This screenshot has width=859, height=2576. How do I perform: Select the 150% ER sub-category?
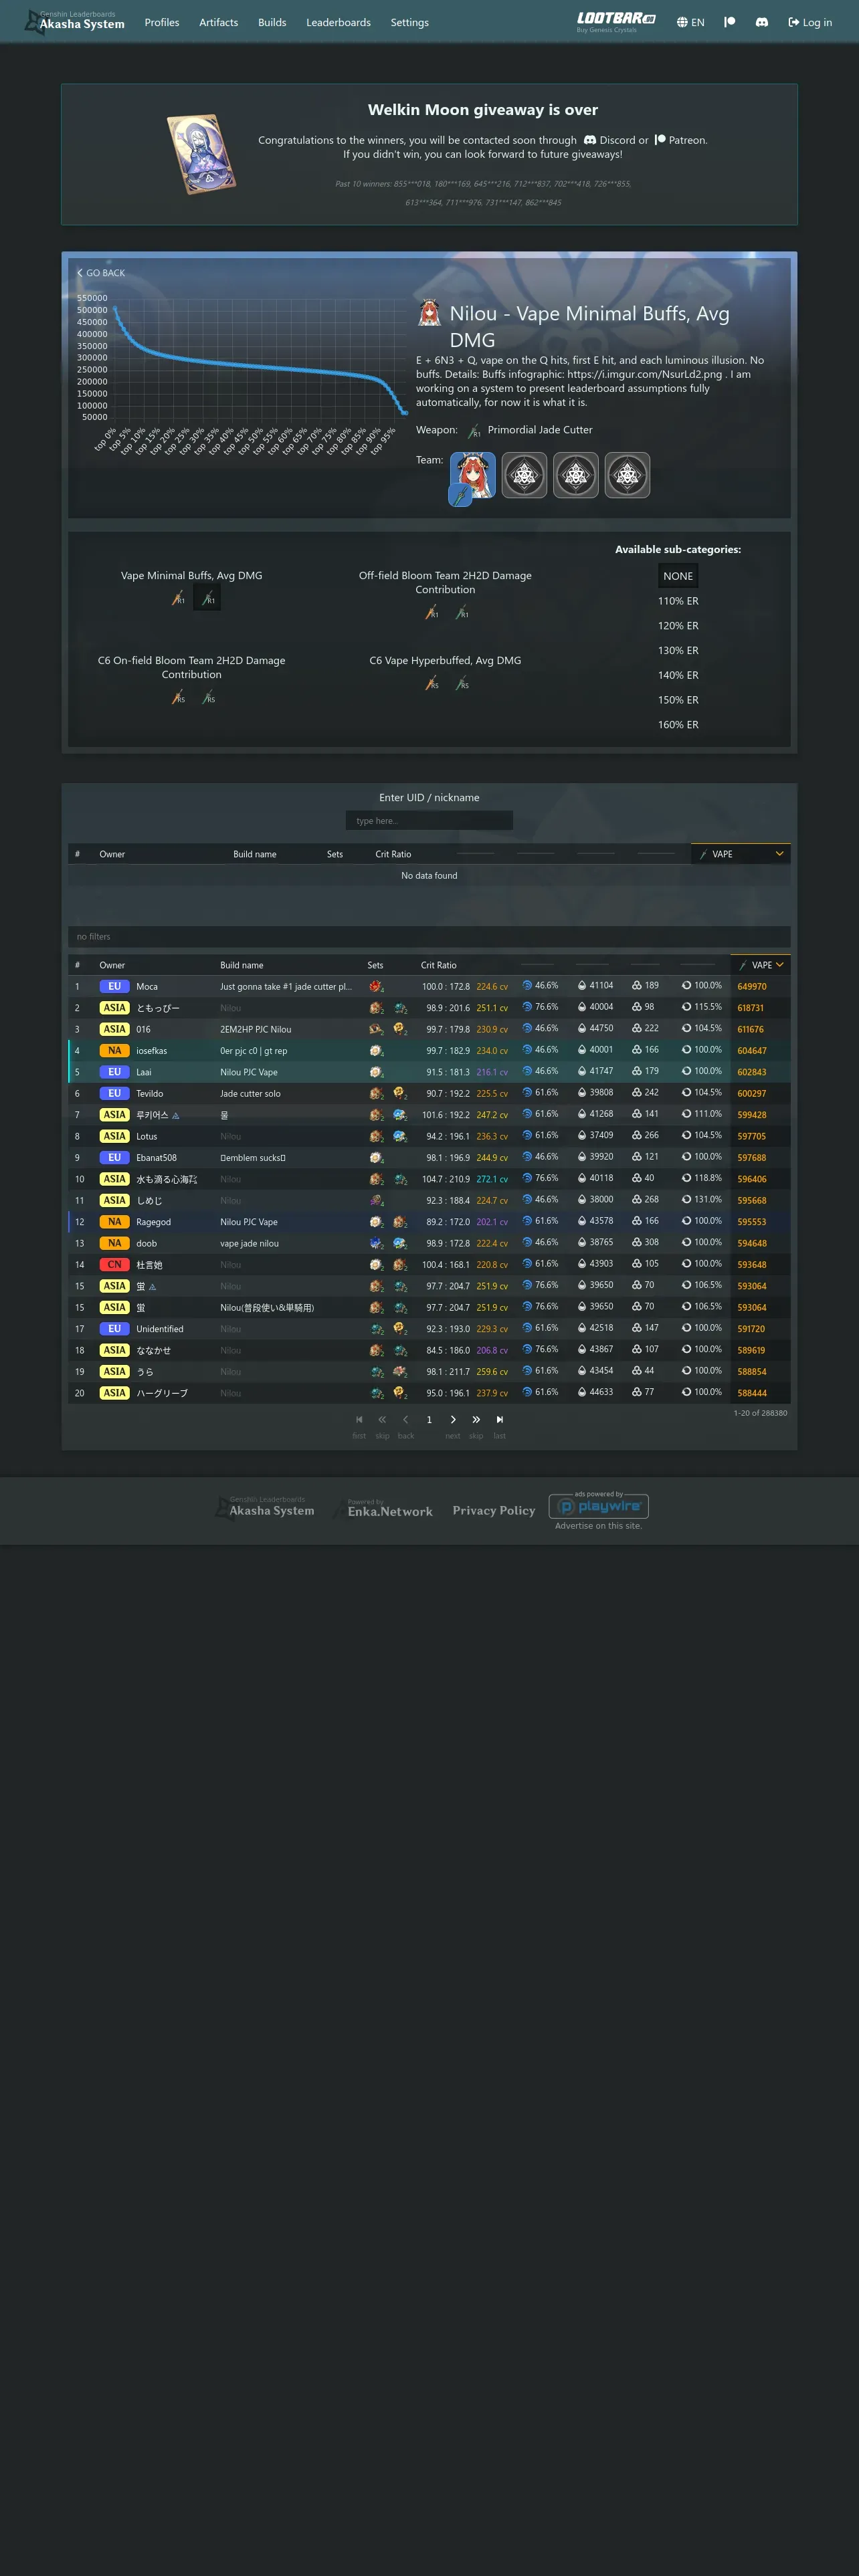[678, 700]
